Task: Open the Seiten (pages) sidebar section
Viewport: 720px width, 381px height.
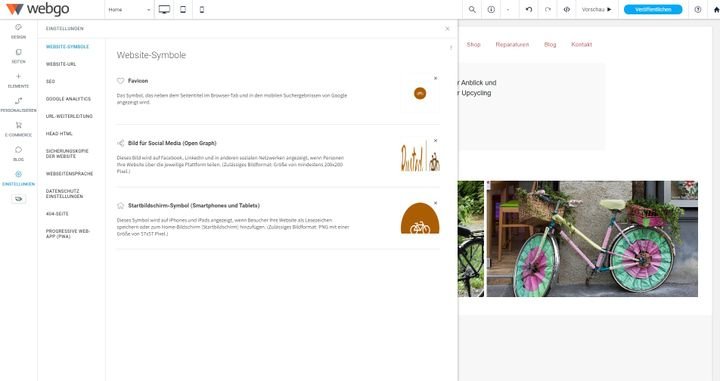Action: click(18, 56)
